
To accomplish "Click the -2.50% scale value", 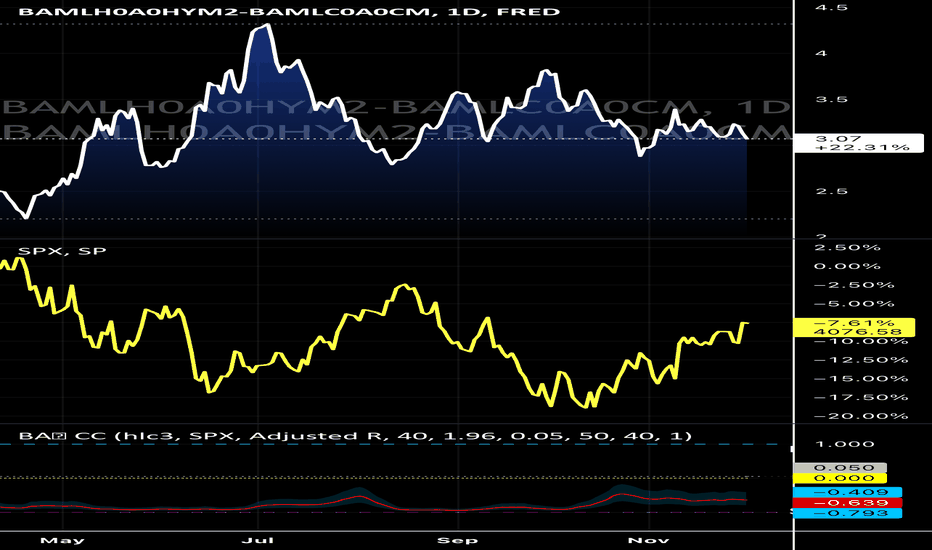I will 854,285.
